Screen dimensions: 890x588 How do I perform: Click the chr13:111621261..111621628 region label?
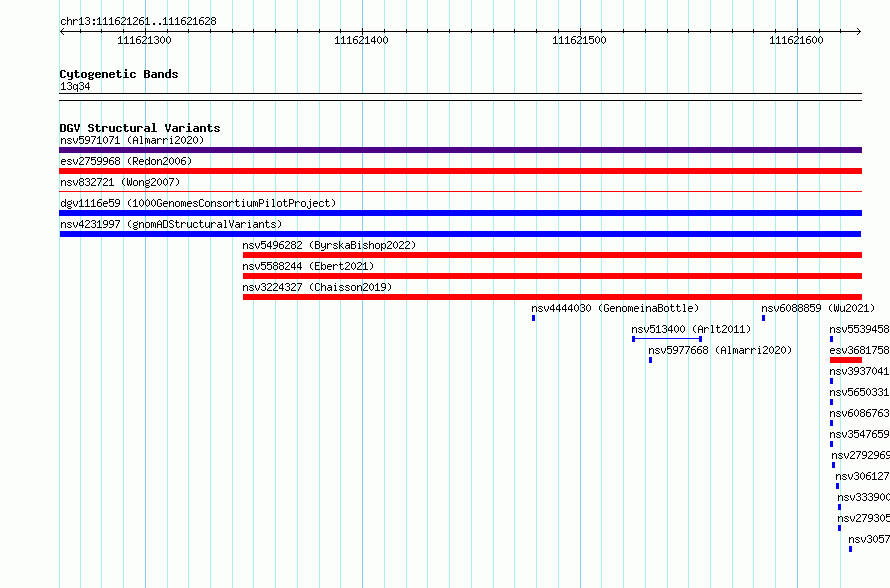click(138, 22)
